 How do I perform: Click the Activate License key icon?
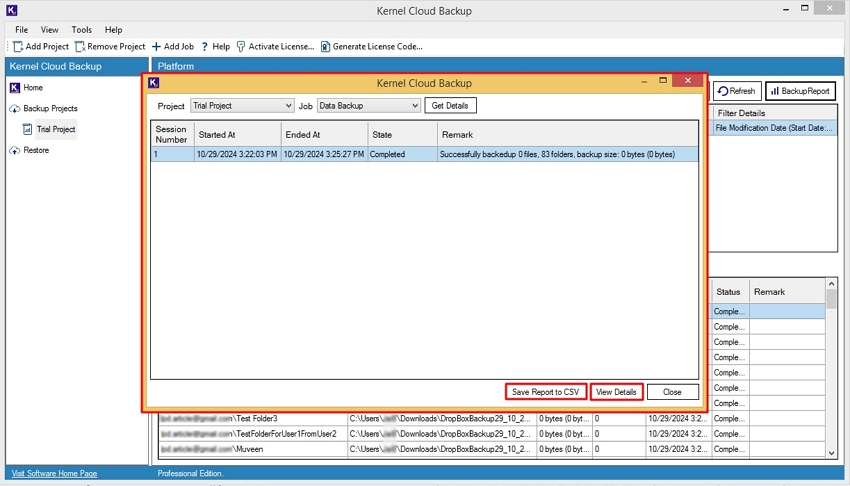pyautogui.click(x=241, y=47)
